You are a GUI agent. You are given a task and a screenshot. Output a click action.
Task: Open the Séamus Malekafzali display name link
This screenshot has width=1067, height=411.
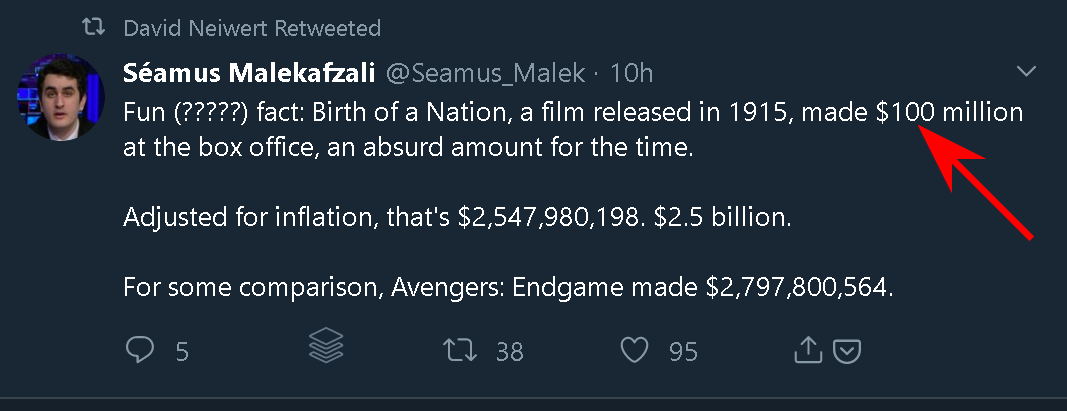pyautogui.click(x=250, y=73)
